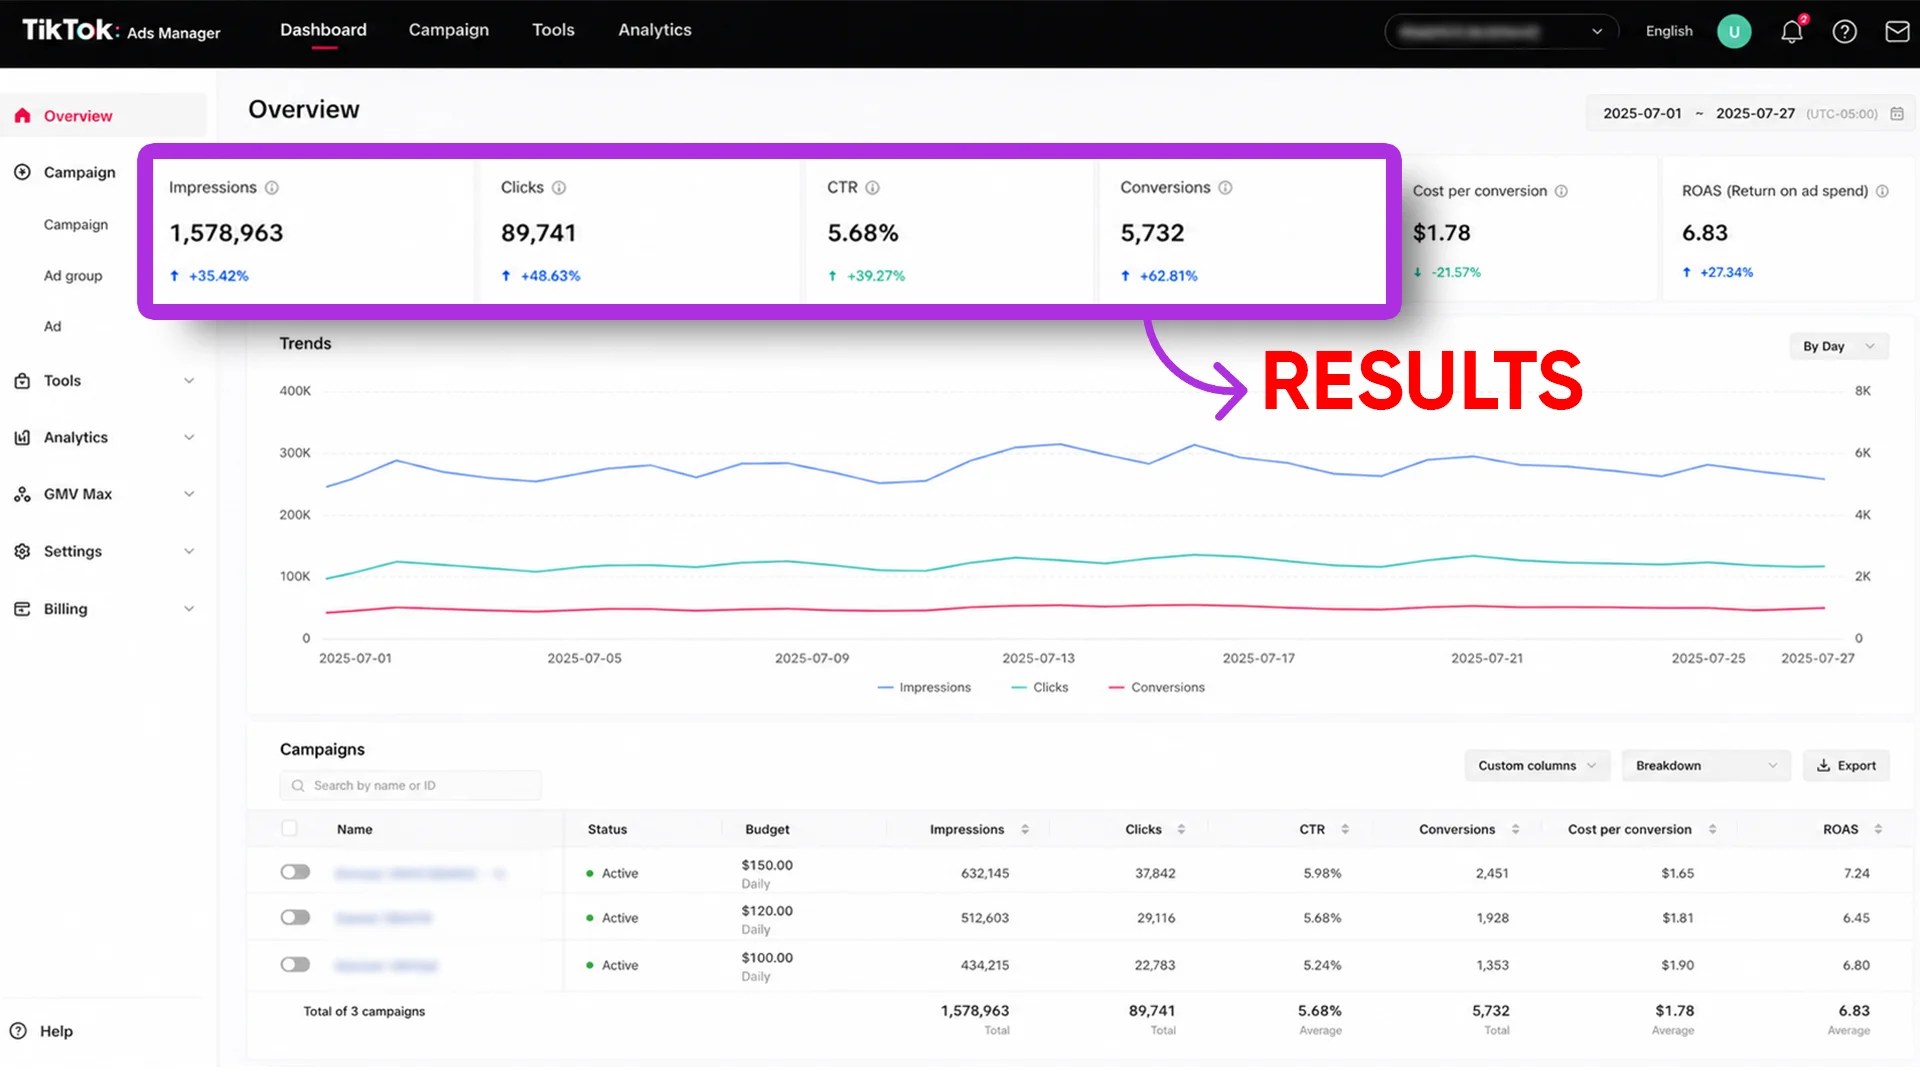Select Ad in sidebar
Viewport: 1920px width, 1080px height.
pos(52,327)
